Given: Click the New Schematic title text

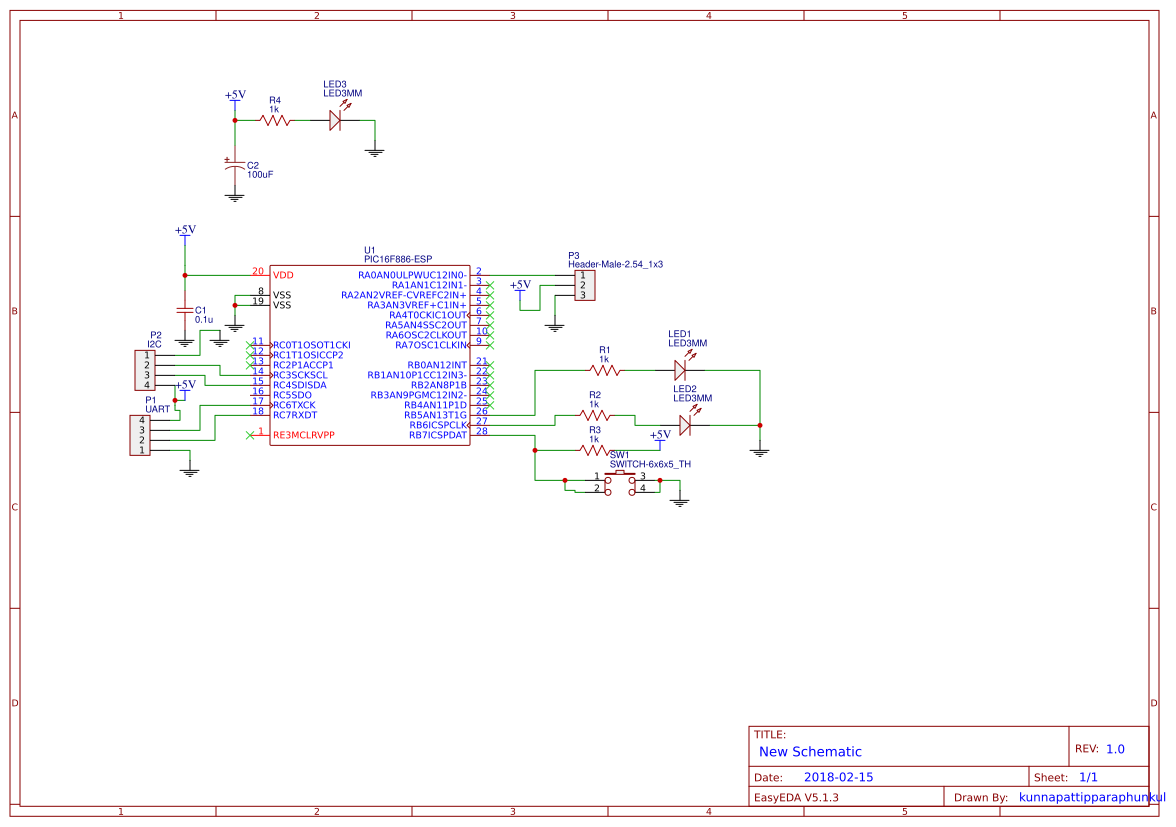Looking at the screenshot, I should pyautogui.click(x=810, y=752).
